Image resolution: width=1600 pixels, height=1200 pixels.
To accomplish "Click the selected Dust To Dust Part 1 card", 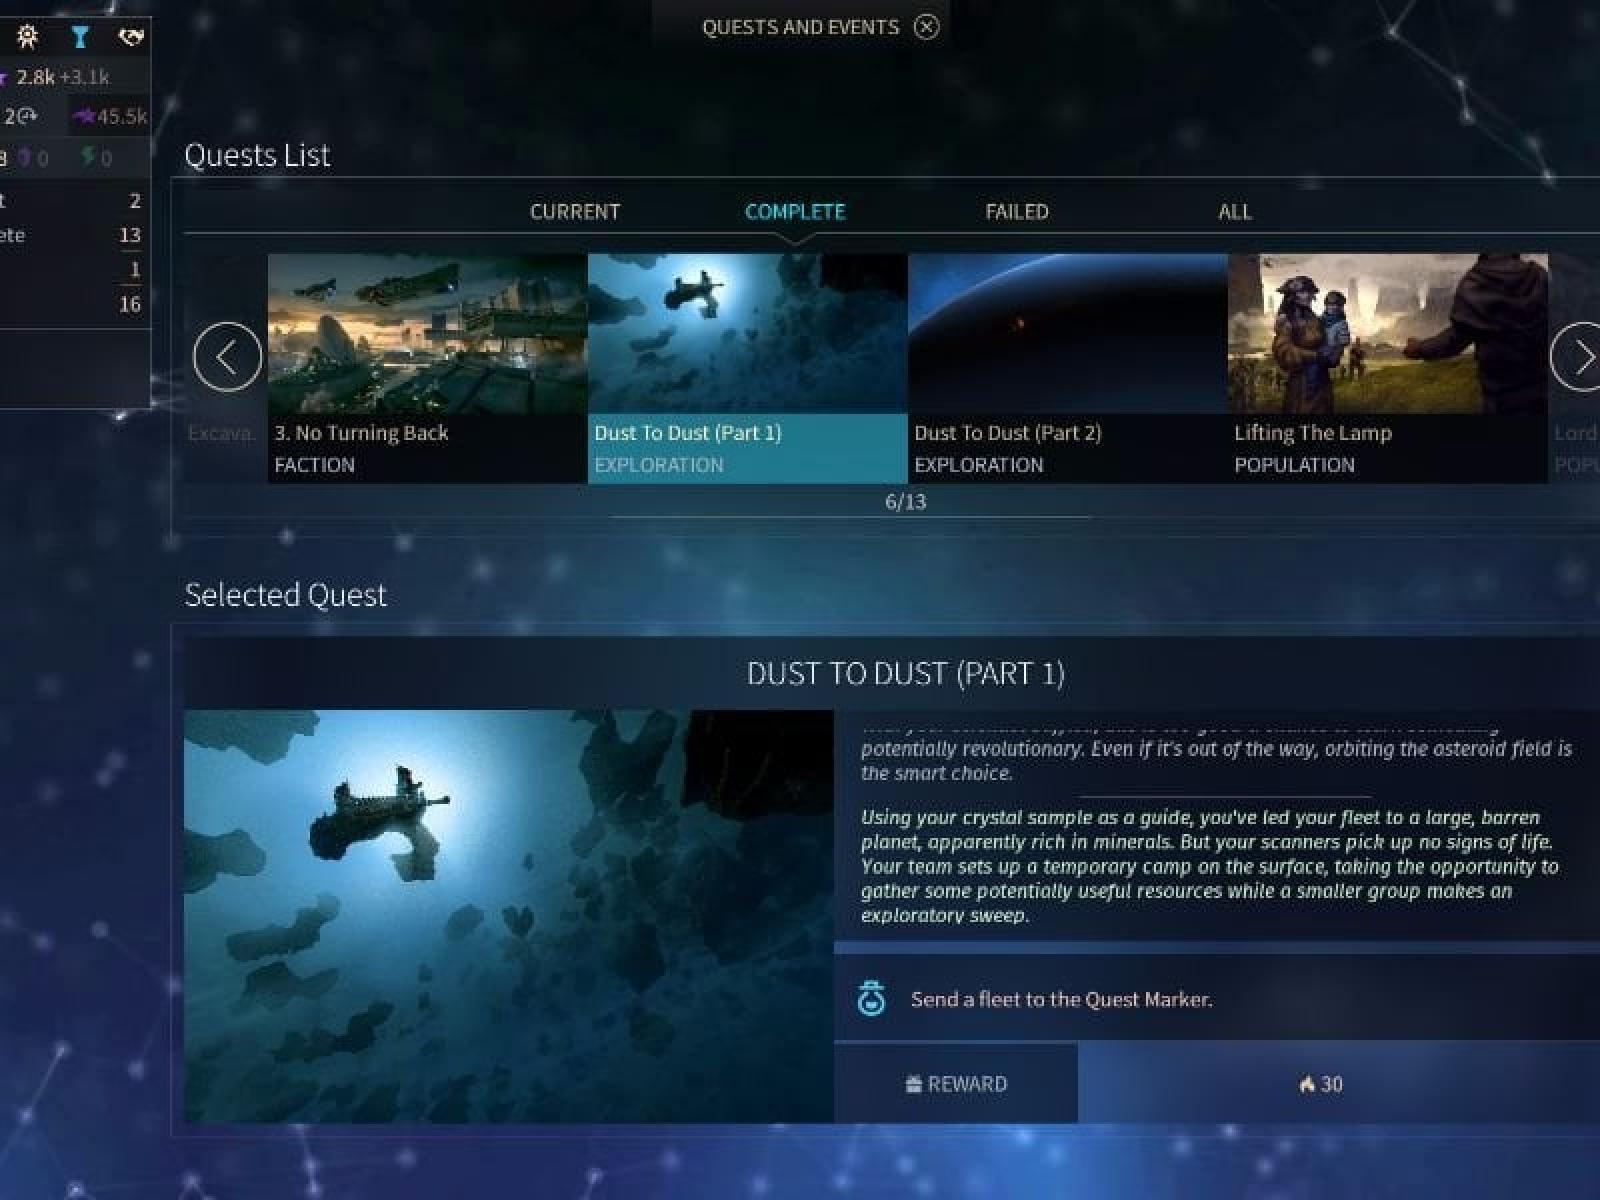I will pos(747,368).
